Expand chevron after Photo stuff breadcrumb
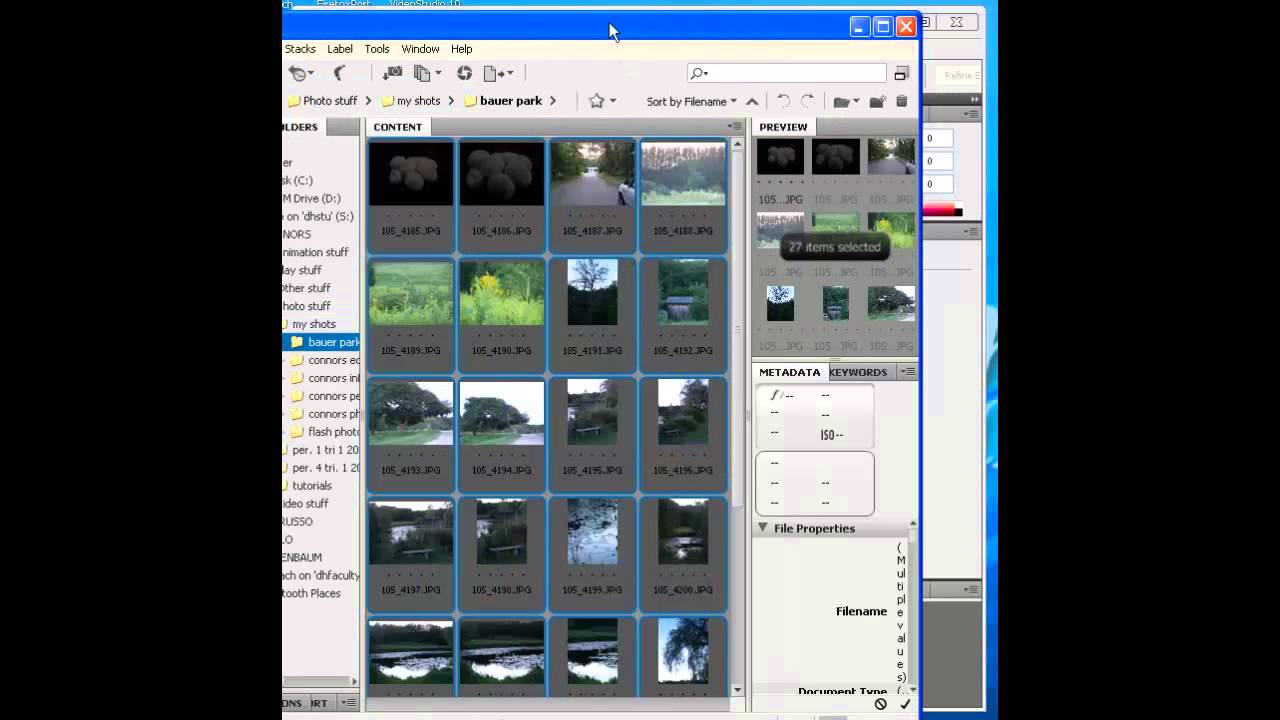This screenshot has height=720, width=1280. [x=368, y=101]
